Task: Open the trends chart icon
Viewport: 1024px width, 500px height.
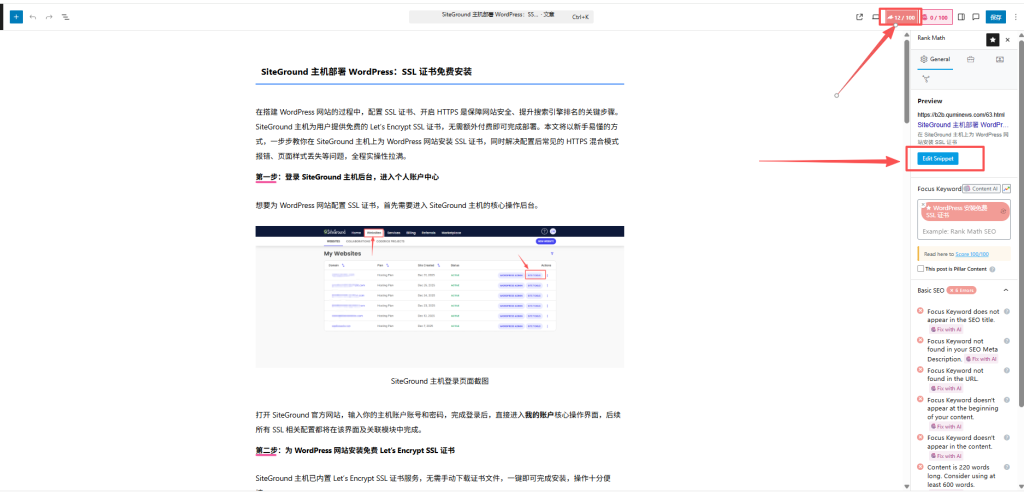Action: pos(1006,189)
